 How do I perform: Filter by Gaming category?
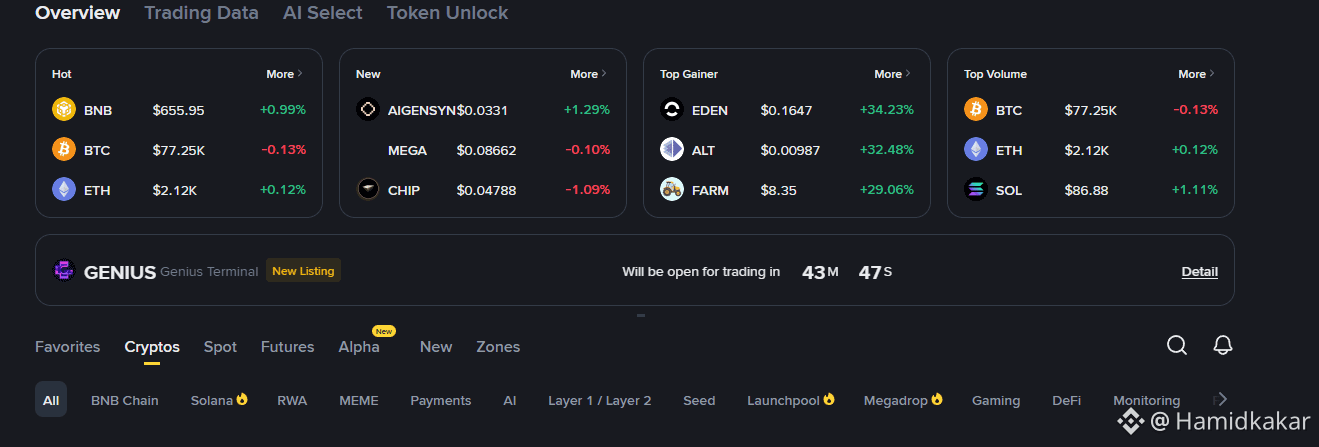tap(996, 400)
